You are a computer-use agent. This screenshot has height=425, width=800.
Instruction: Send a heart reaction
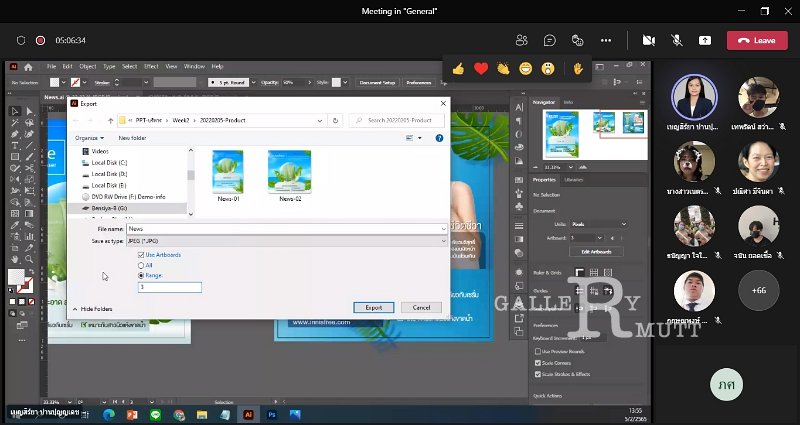481,68
